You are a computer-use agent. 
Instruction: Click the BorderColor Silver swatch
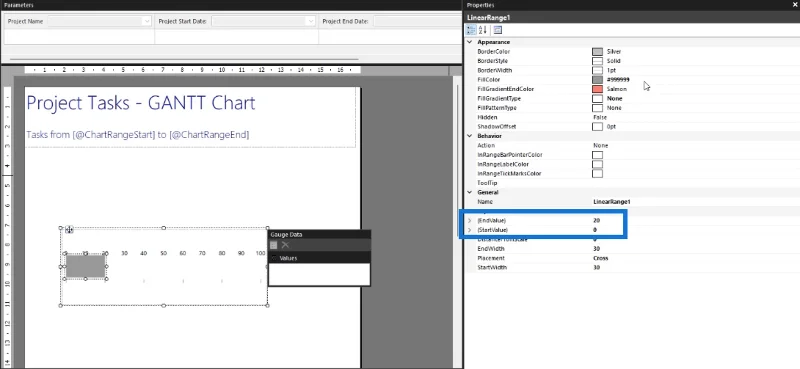tap(597, 52)
